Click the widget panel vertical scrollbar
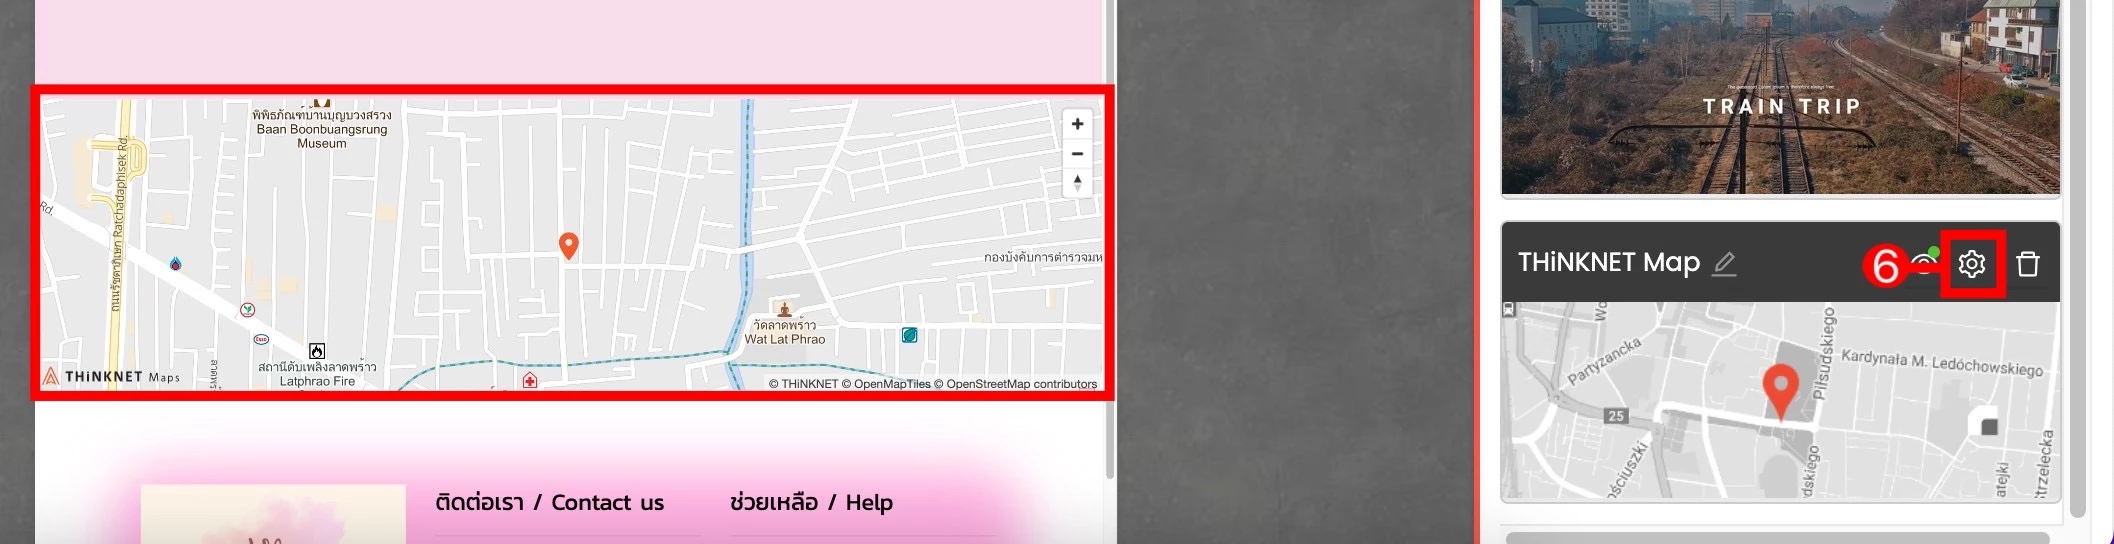The height and width of the screenshot is (544, 2114). [x=2077, y=258]
